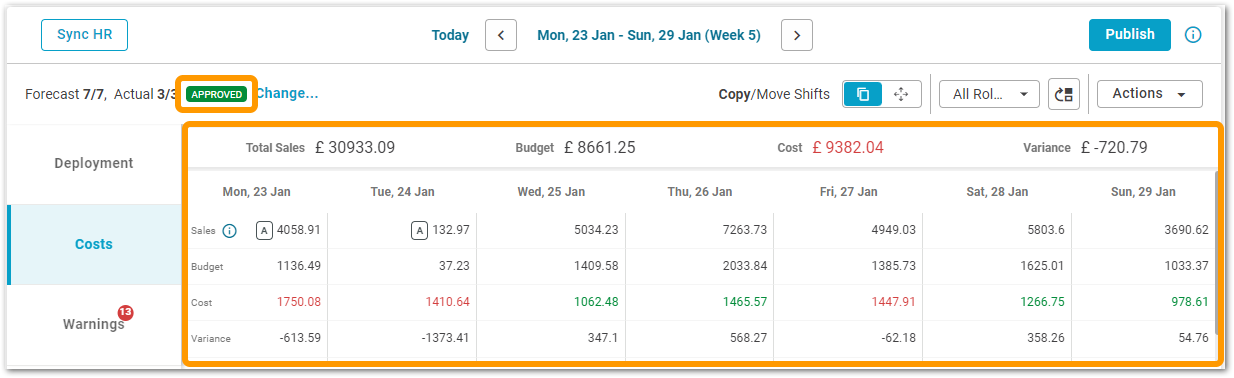Open the week date range picker
This screenshot has width=1234, height=378.
[648, 35]
